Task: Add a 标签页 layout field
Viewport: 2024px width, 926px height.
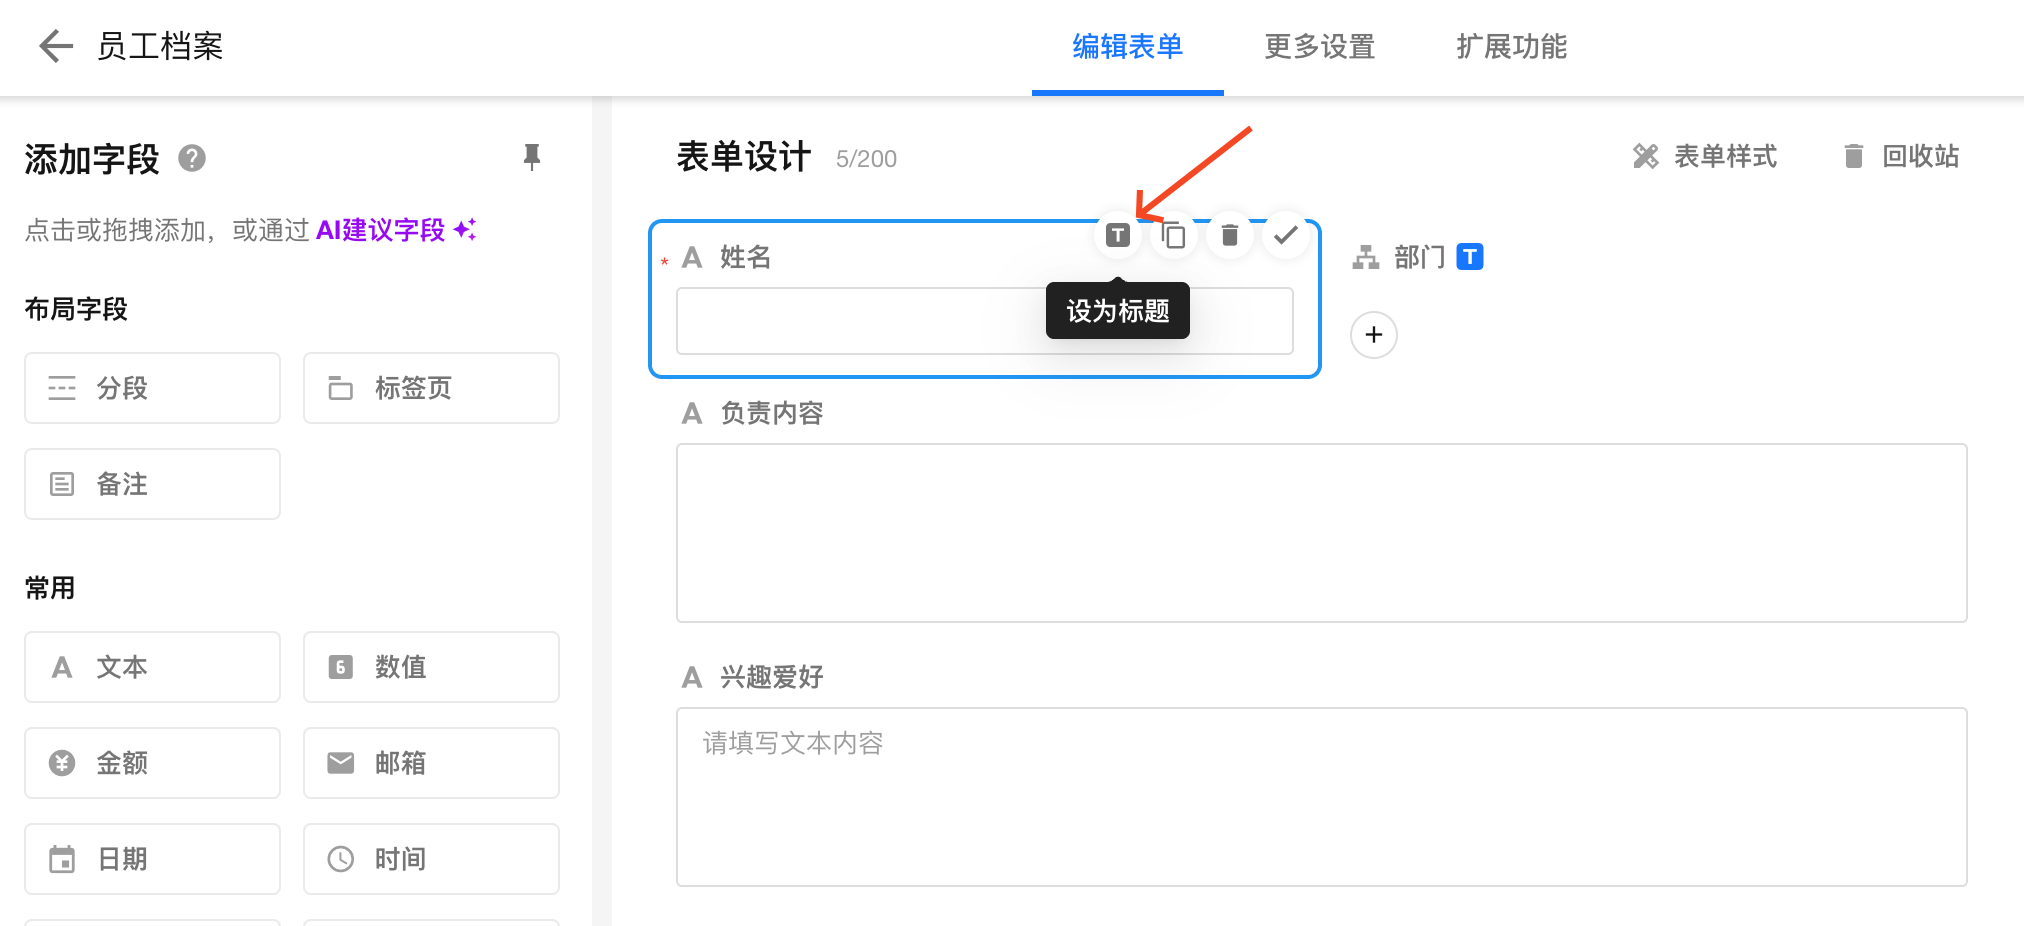Action: [x=431, y=388]
